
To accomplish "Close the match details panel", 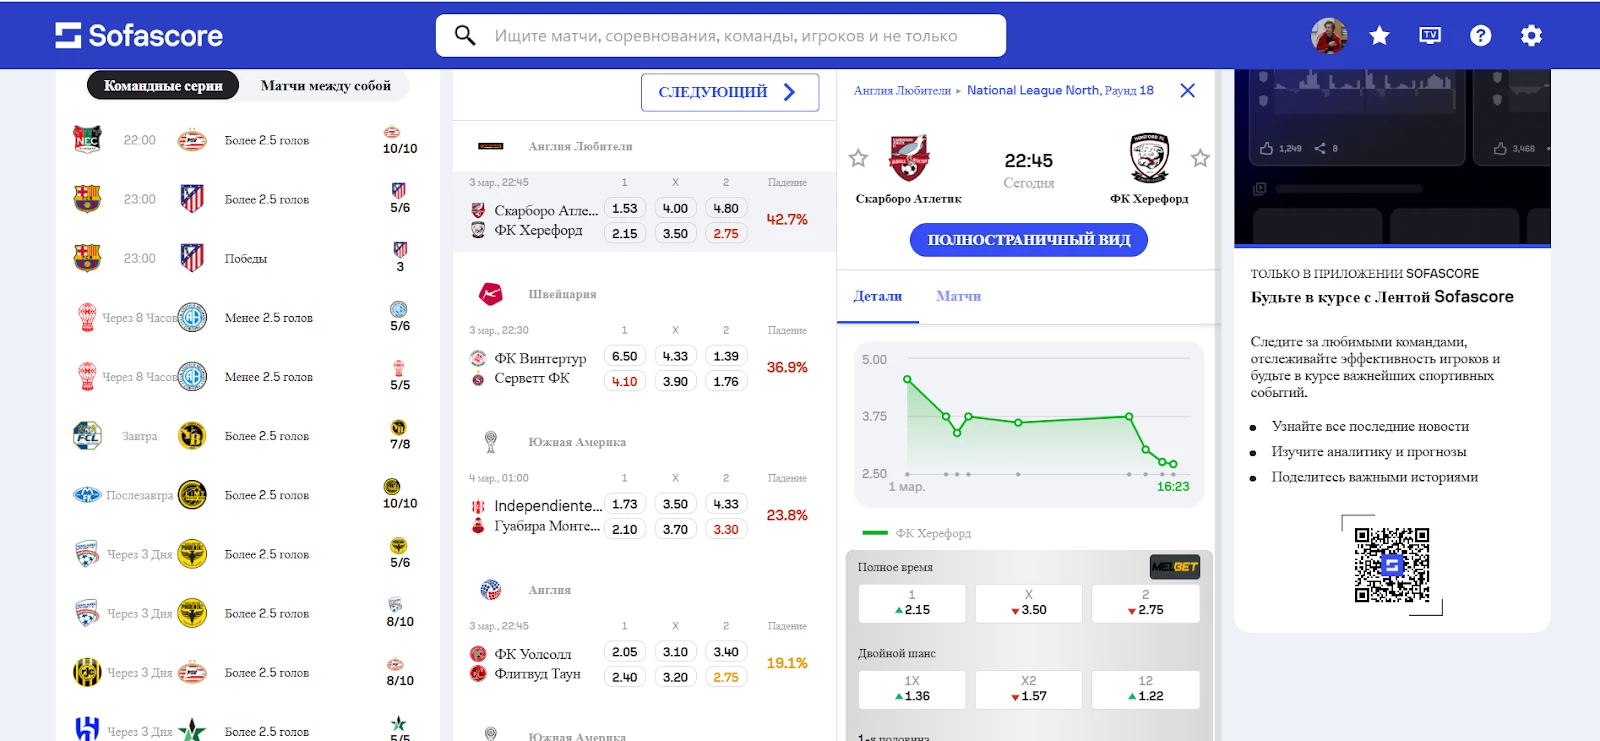I will coord(1187,91).
